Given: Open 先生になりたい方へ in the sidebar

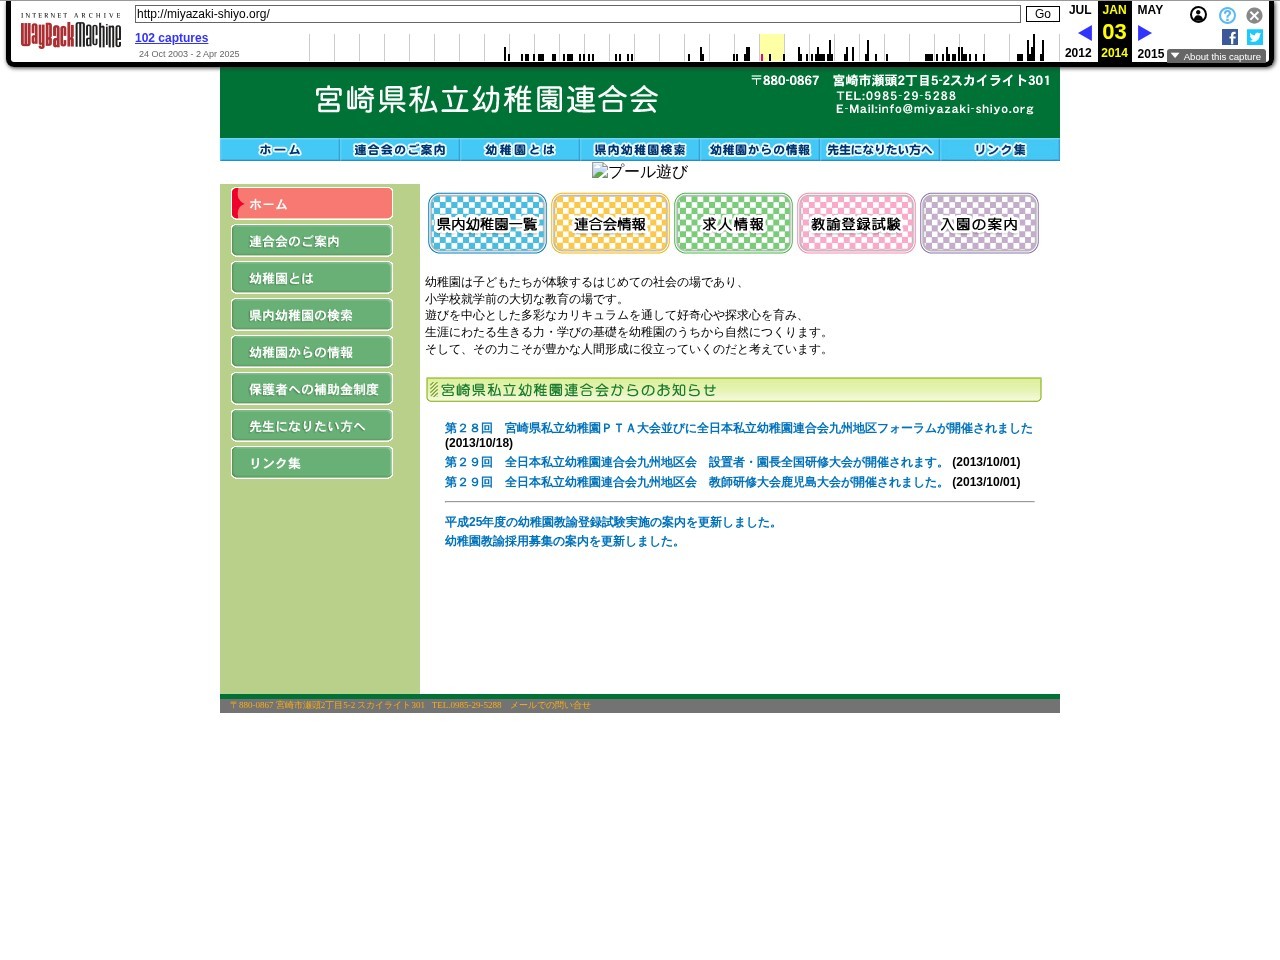Looking at the screenshot, I should [312, 426].
